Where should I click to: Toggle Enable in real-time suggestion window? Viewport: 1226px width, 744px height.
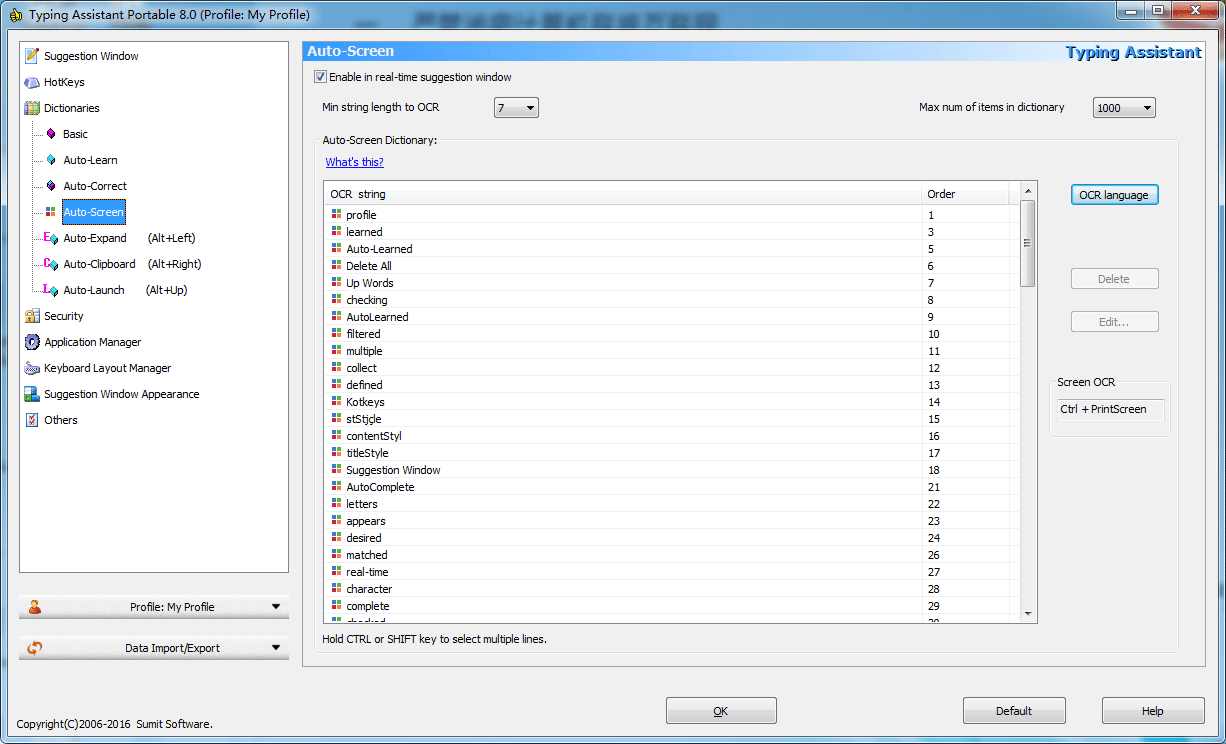tap(320, 77)
